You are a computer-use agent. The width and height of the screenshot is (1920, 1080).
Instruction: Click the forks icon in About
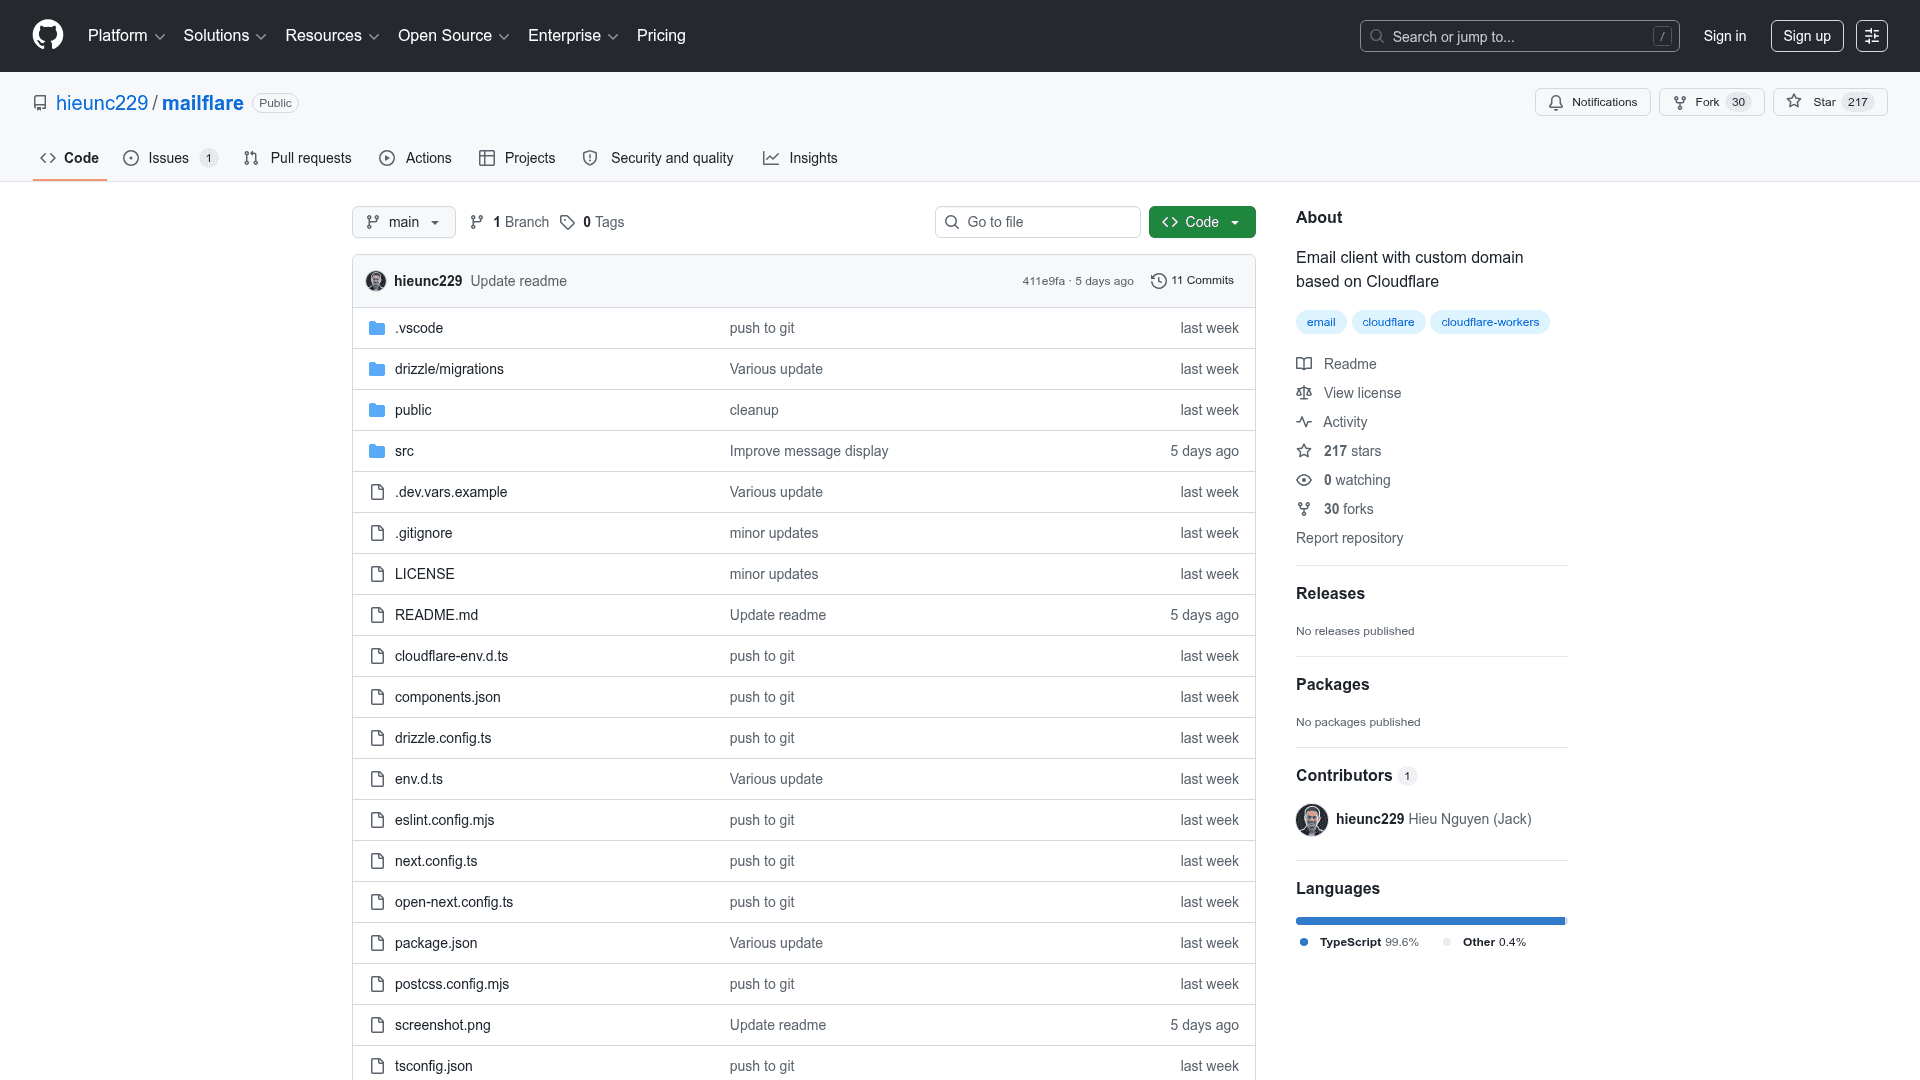(x=1304, y=509)
